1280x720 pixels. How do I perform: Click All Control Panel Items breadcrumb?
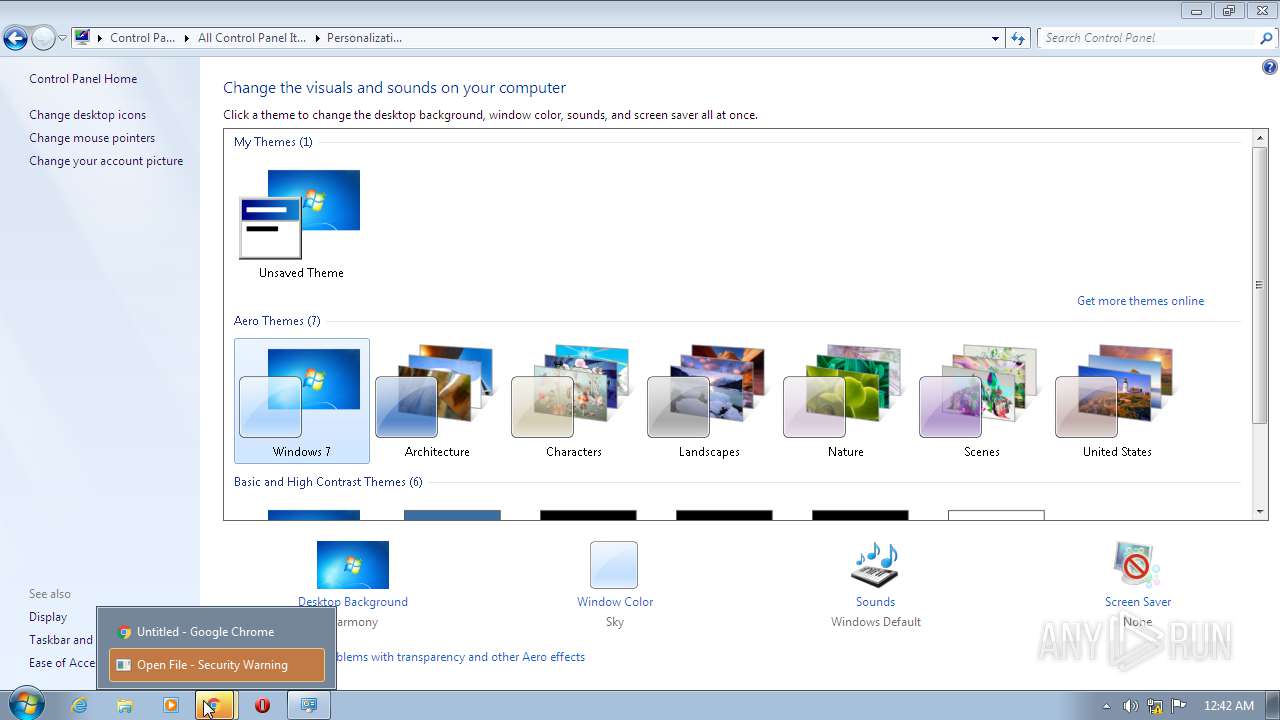pos(252,38)
